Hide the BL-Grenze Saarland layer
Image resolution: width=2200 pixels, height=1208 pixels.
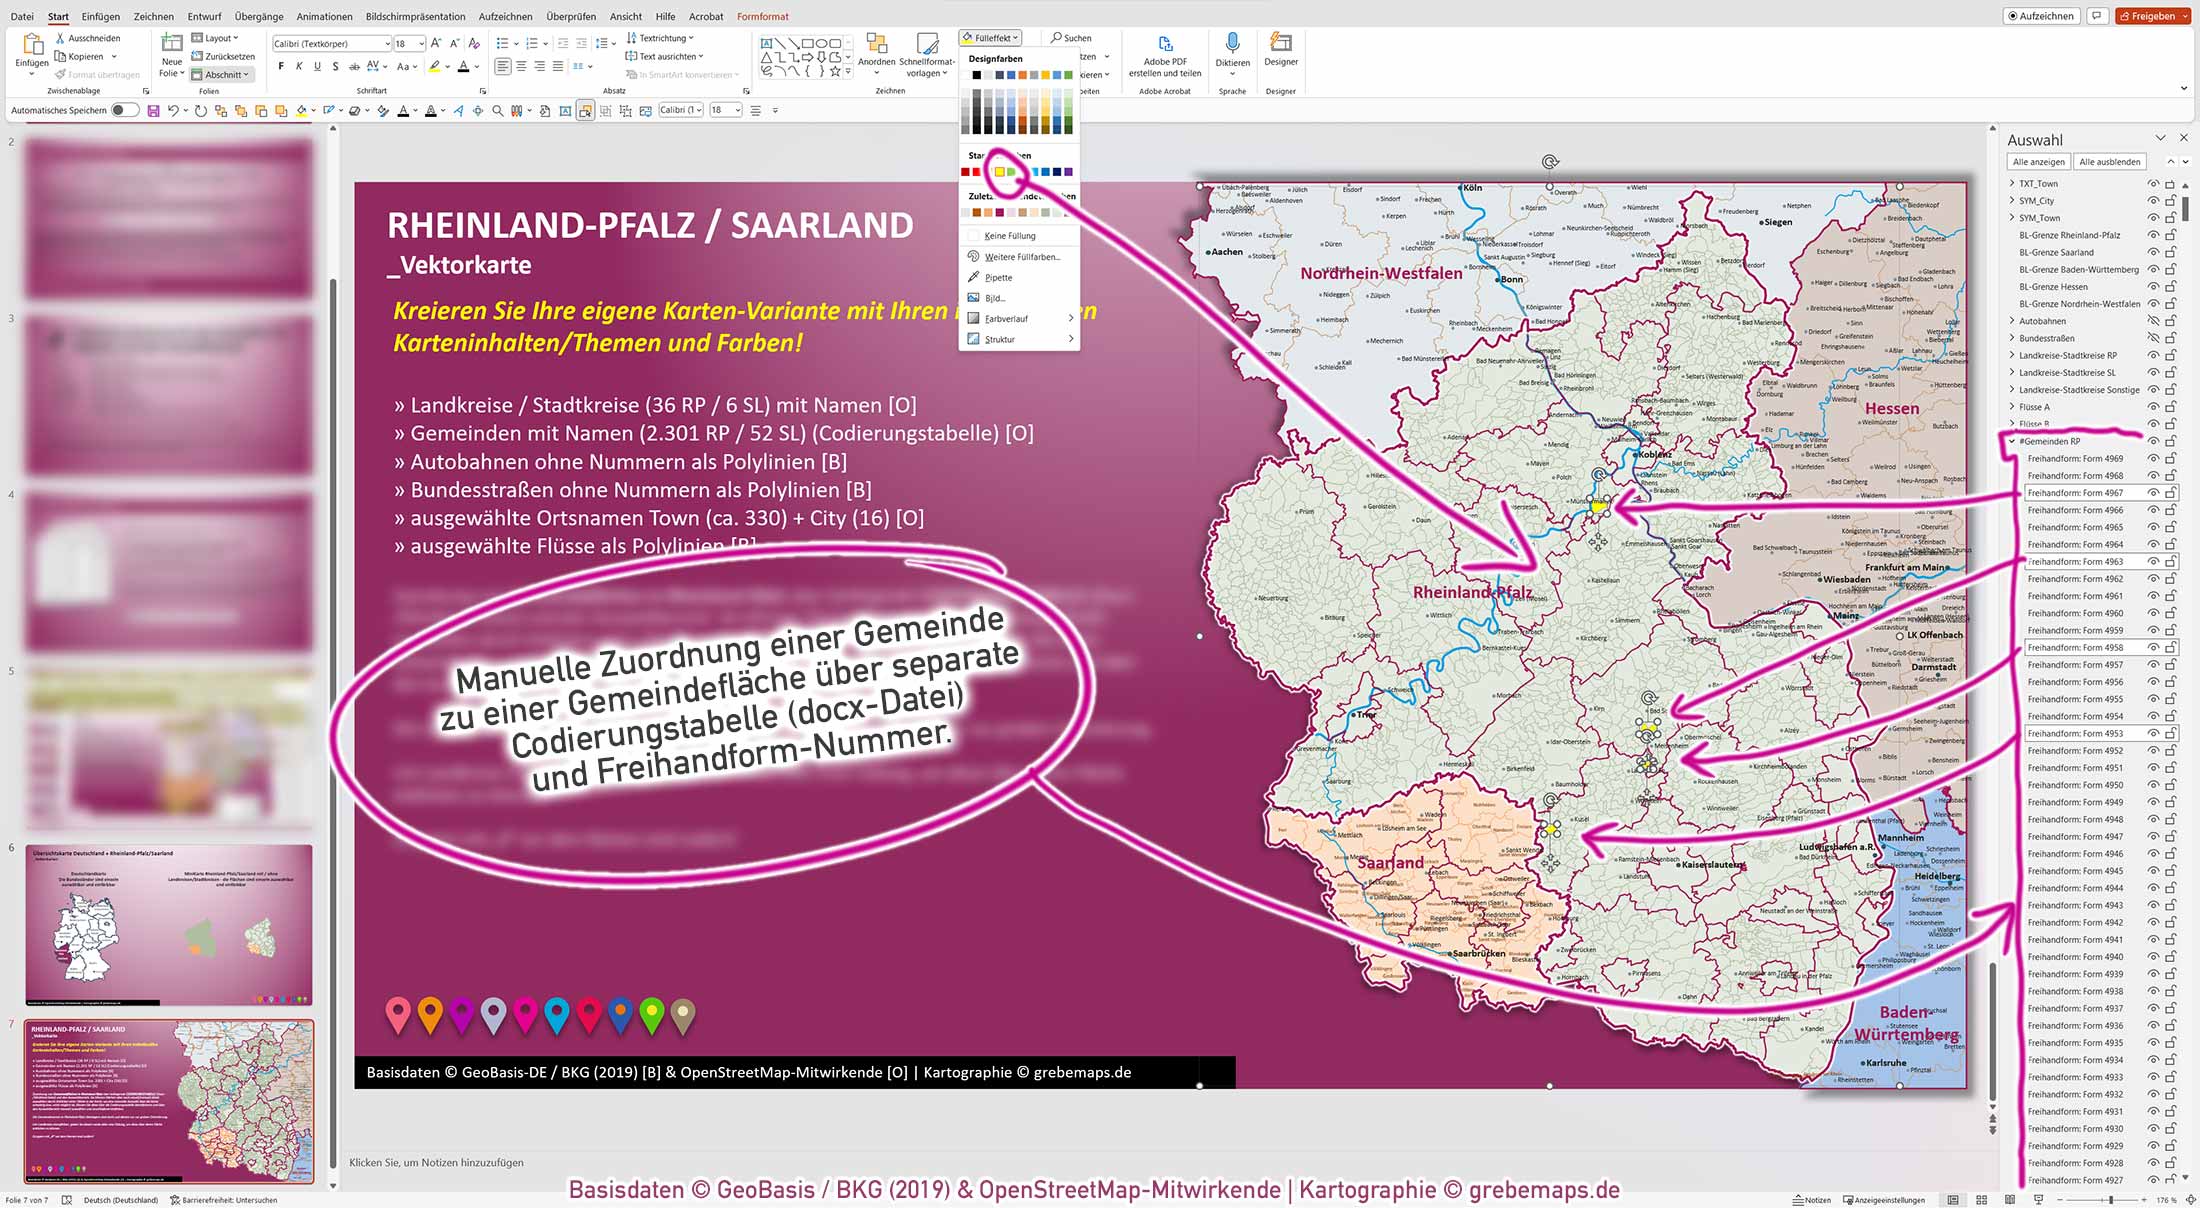(x=2153, y=252)
